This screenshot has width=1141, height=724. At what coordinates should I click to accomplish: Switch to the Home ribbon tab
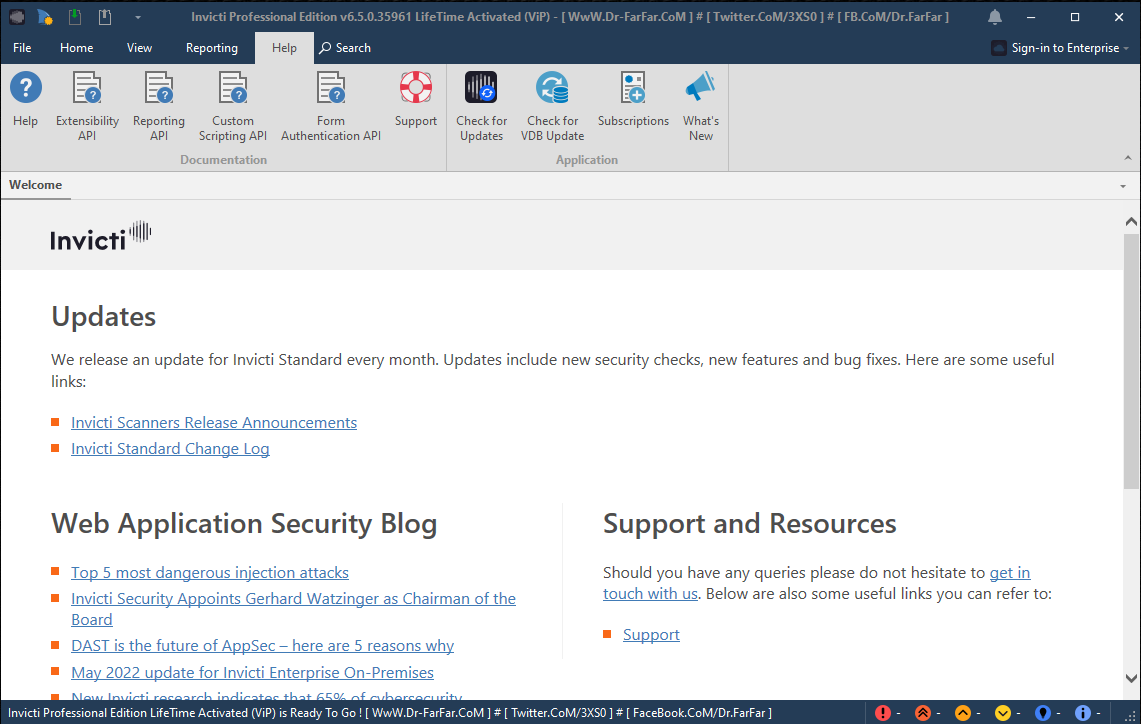pyautogui.click(x=76, y=48)
